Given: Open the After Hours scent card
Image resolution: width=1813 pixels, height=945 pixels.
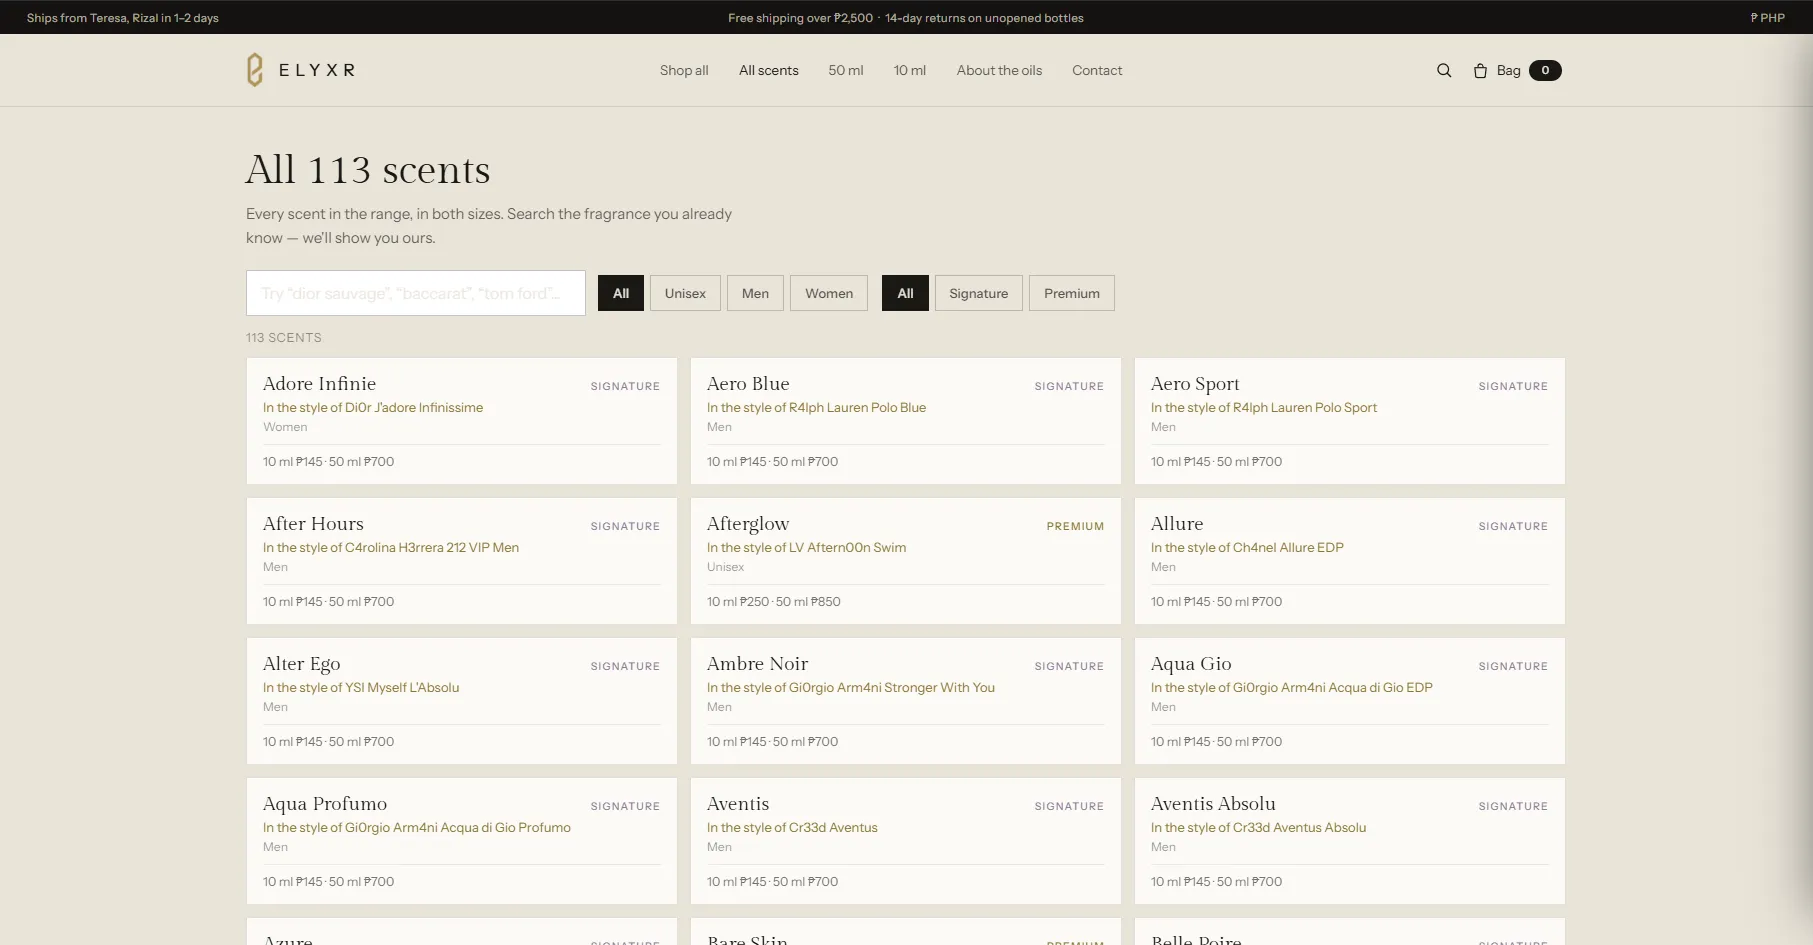Looking at the screenshot, I should pyautogui.click(x=462, y=561).
